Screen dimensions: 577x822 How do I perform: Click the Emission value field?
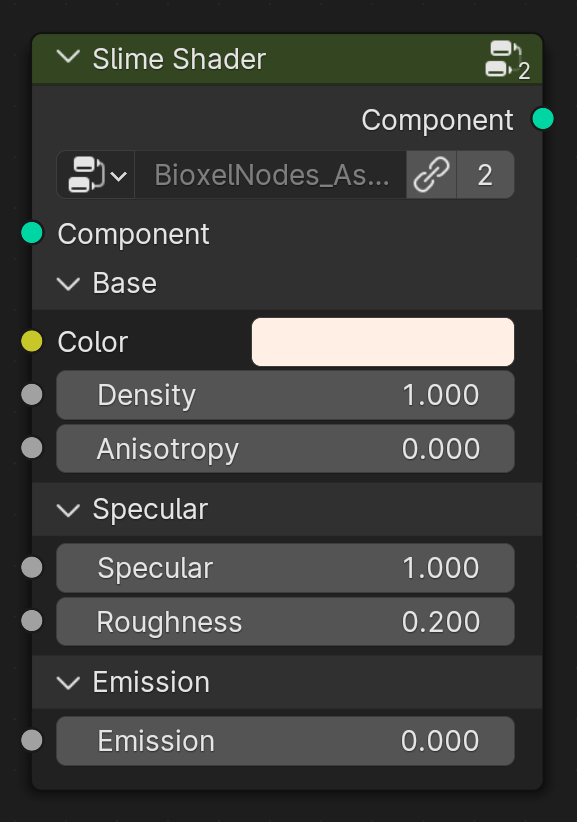click(x=285, y=741)
